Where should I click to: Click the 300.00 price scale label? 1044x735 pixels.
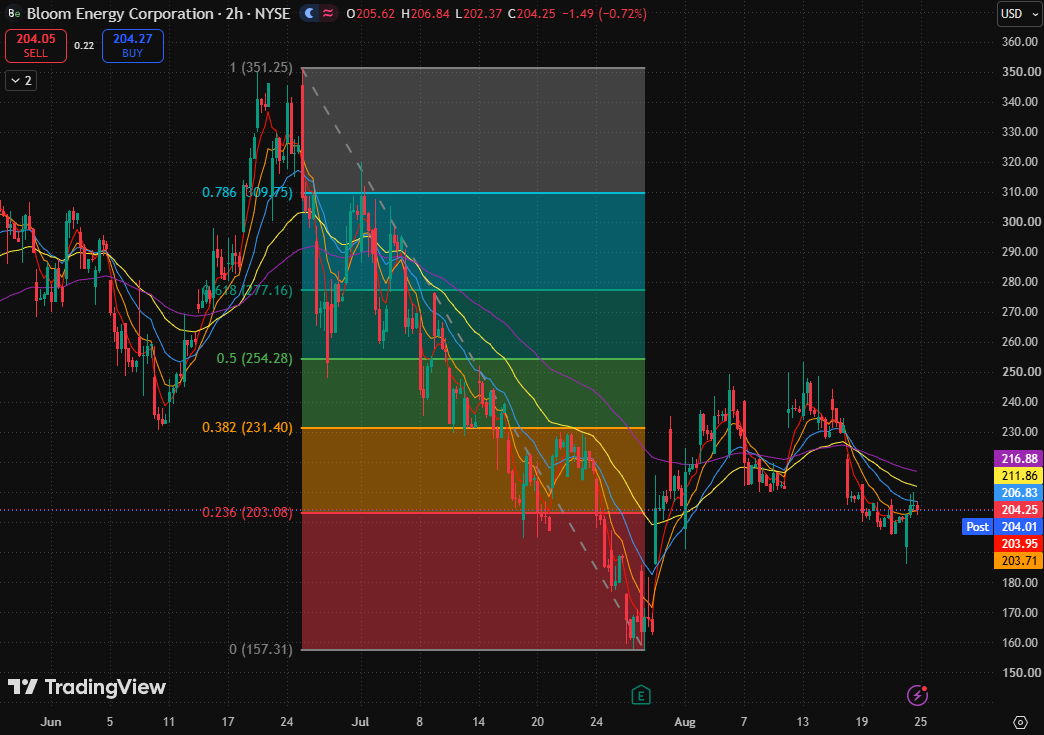click(x=1021, y=222)
